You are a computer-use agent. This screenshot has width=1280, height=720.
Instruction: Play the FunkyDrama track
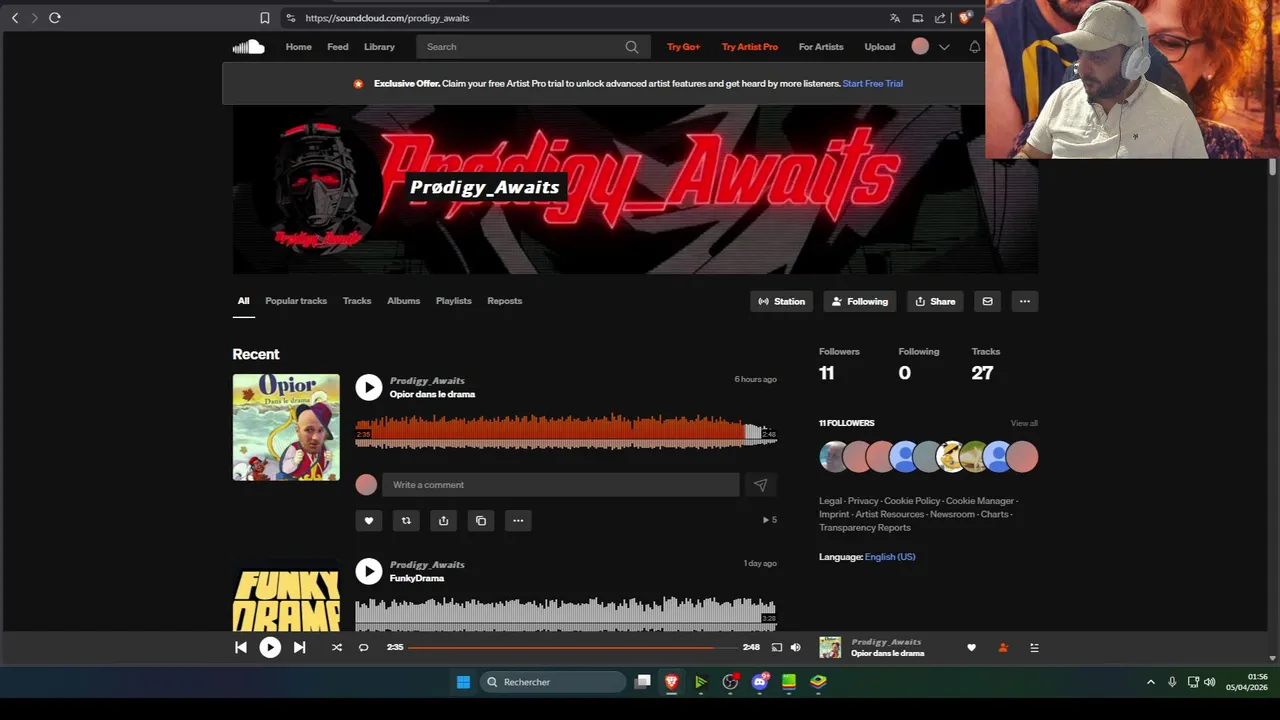pyautogui.click(x=369, y=571)
